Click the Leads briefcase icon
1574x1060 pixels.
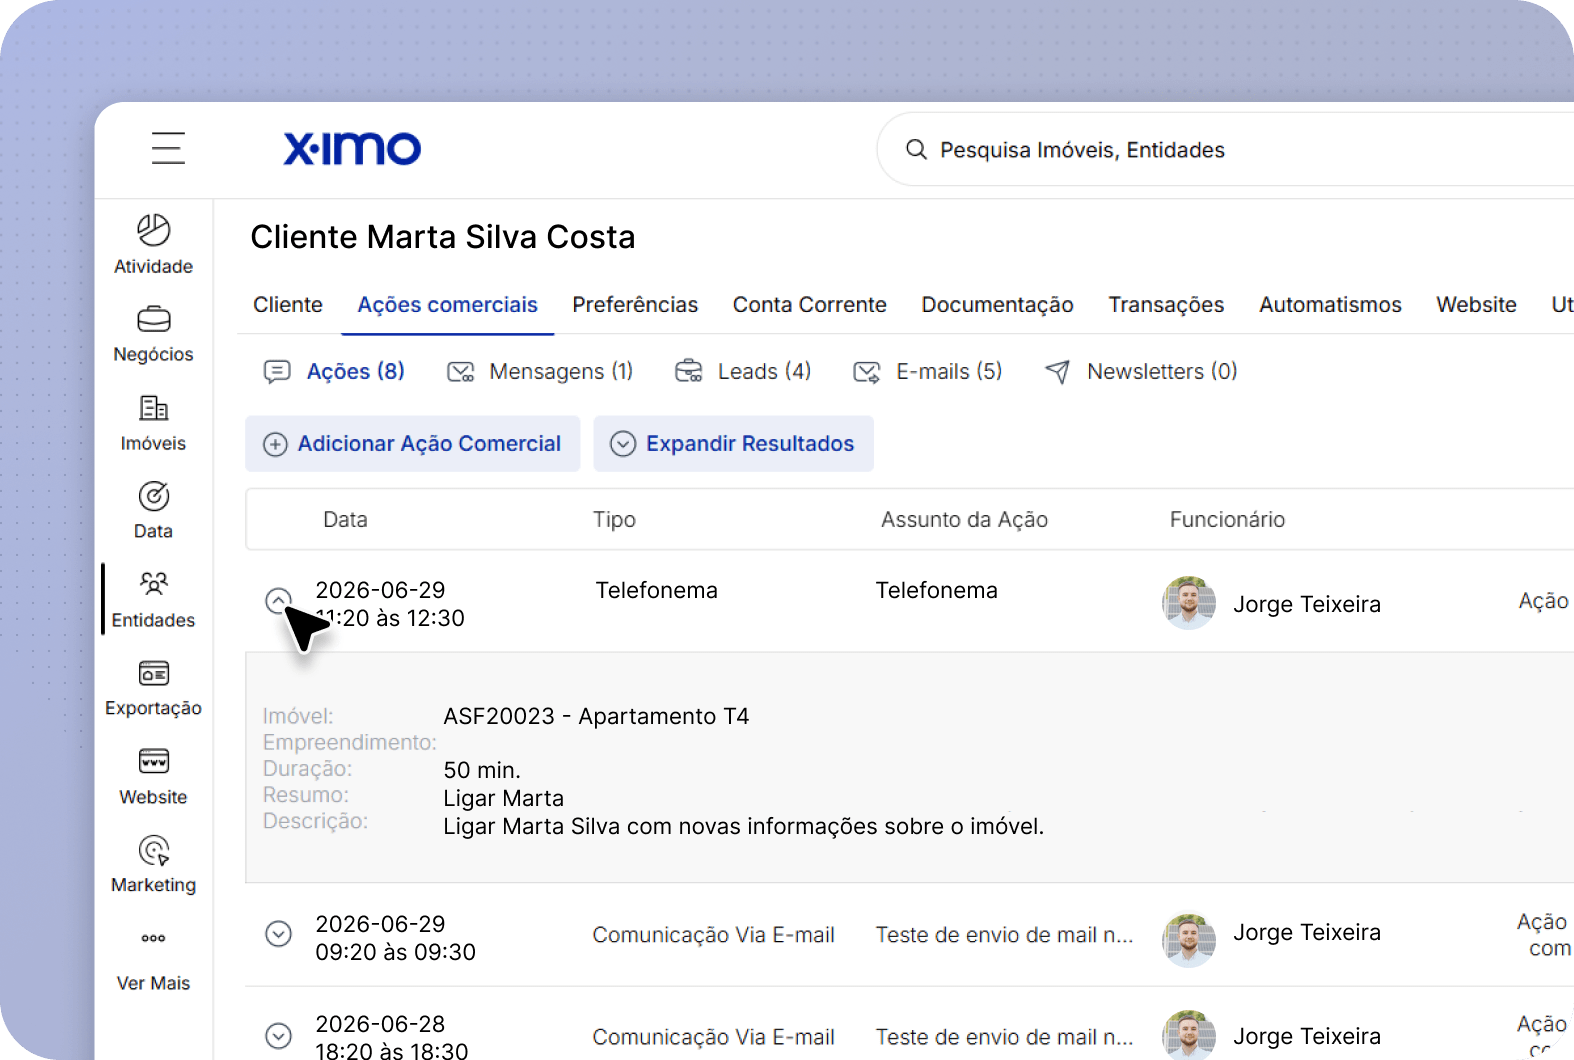(x=689, y=371)
